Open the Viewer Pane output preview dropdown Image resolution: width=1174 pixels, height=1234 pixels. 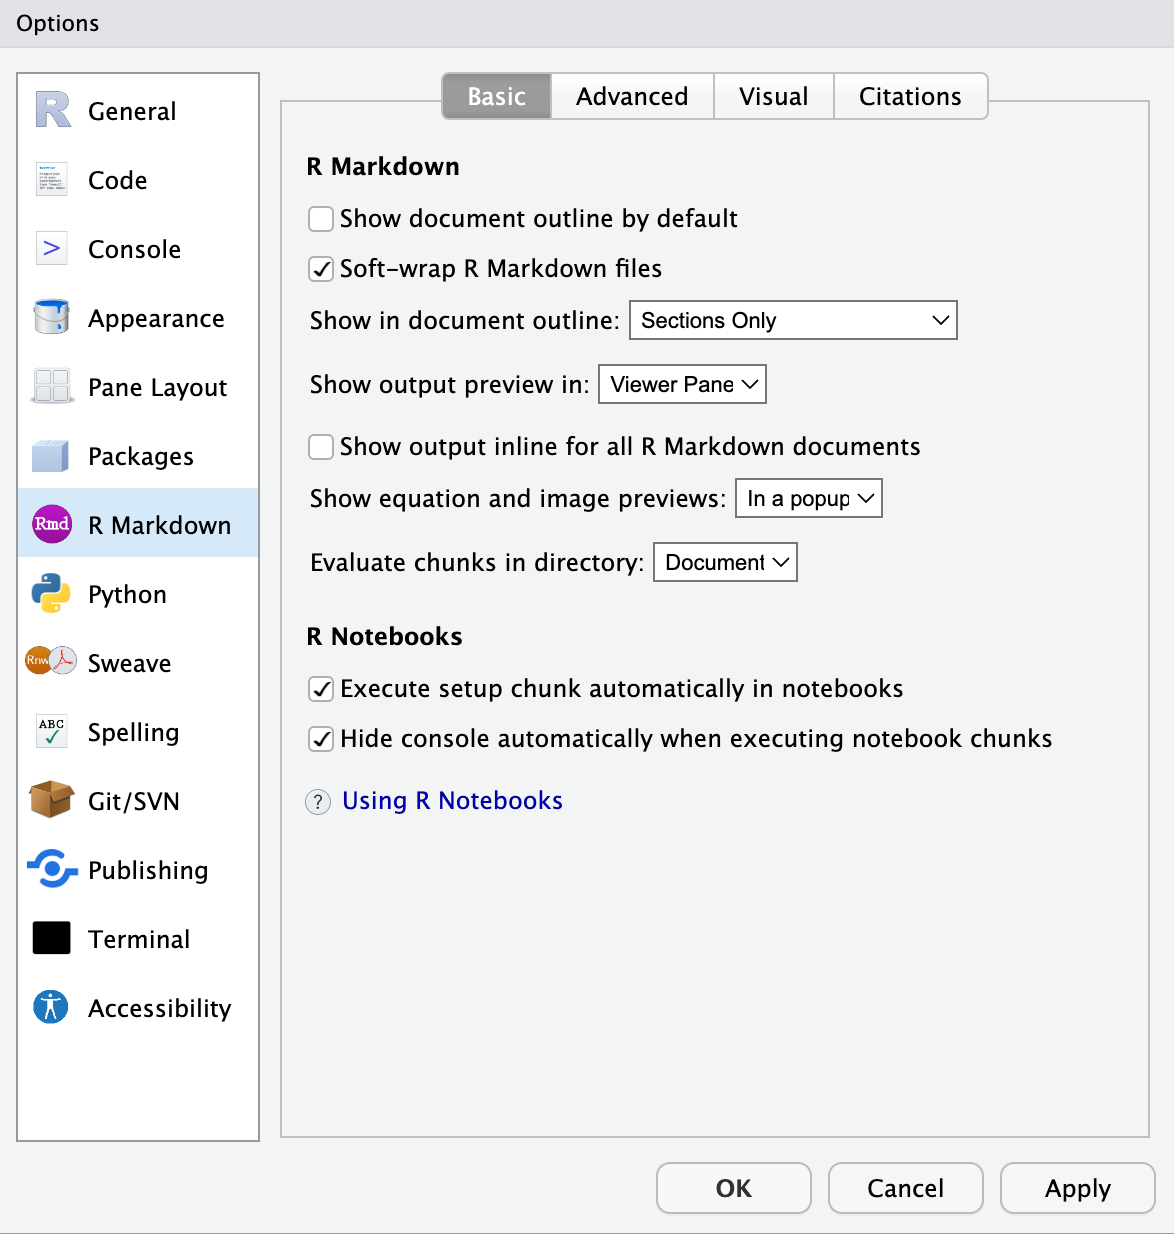coord(682,384)
